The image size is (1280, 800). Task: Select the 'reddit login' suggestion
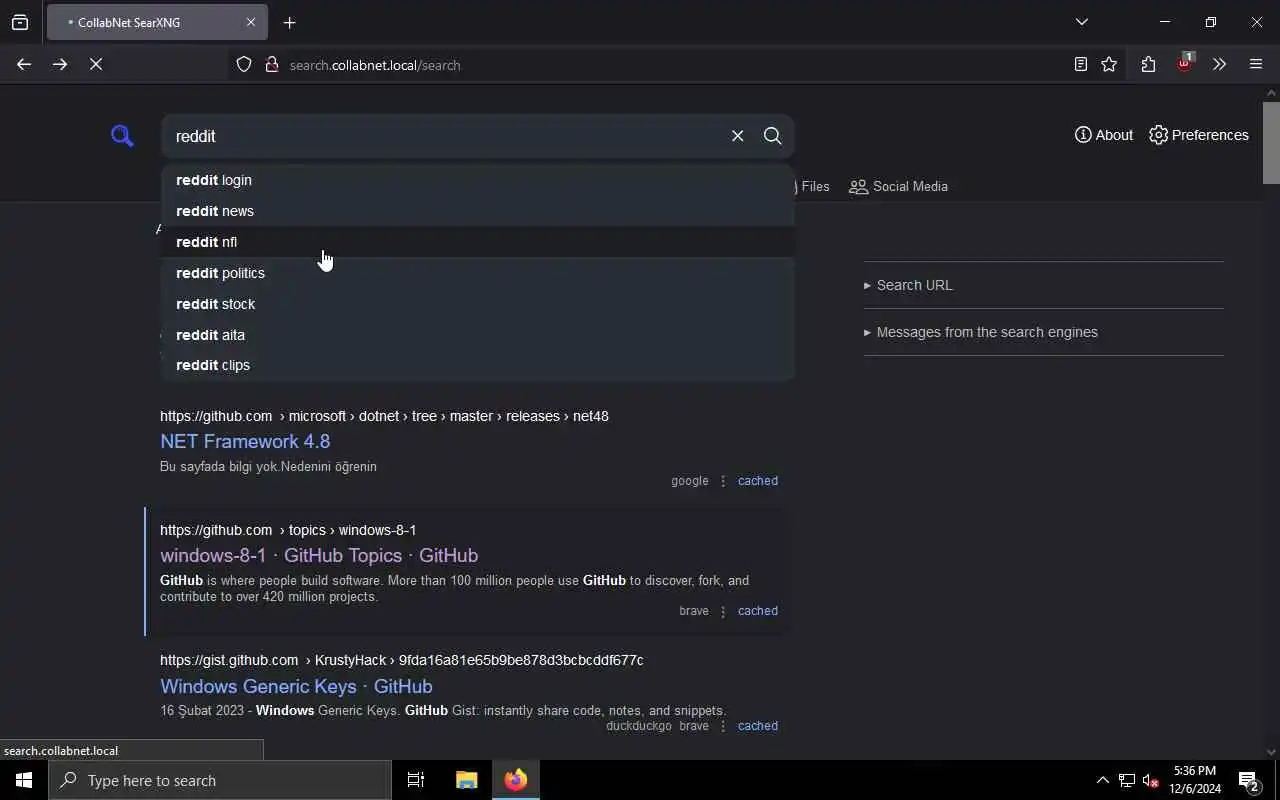[477, 180]
